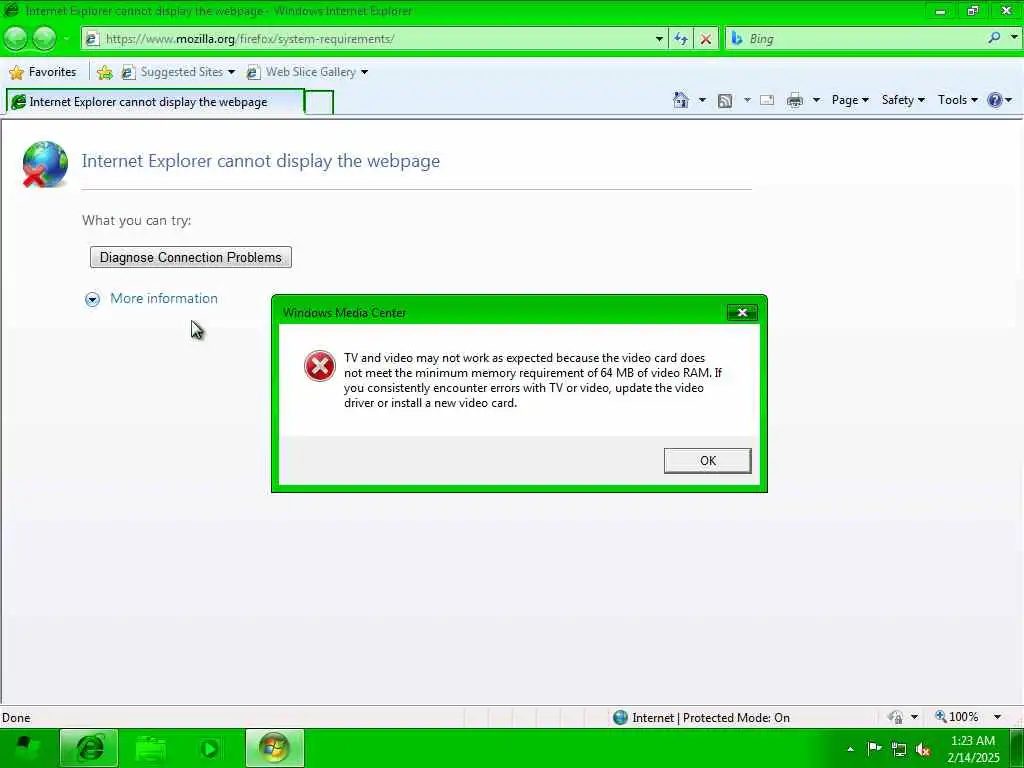Screen dimensions: 1024x768
Task: Run search with the magnifier icon
Action: click(994, 39)
